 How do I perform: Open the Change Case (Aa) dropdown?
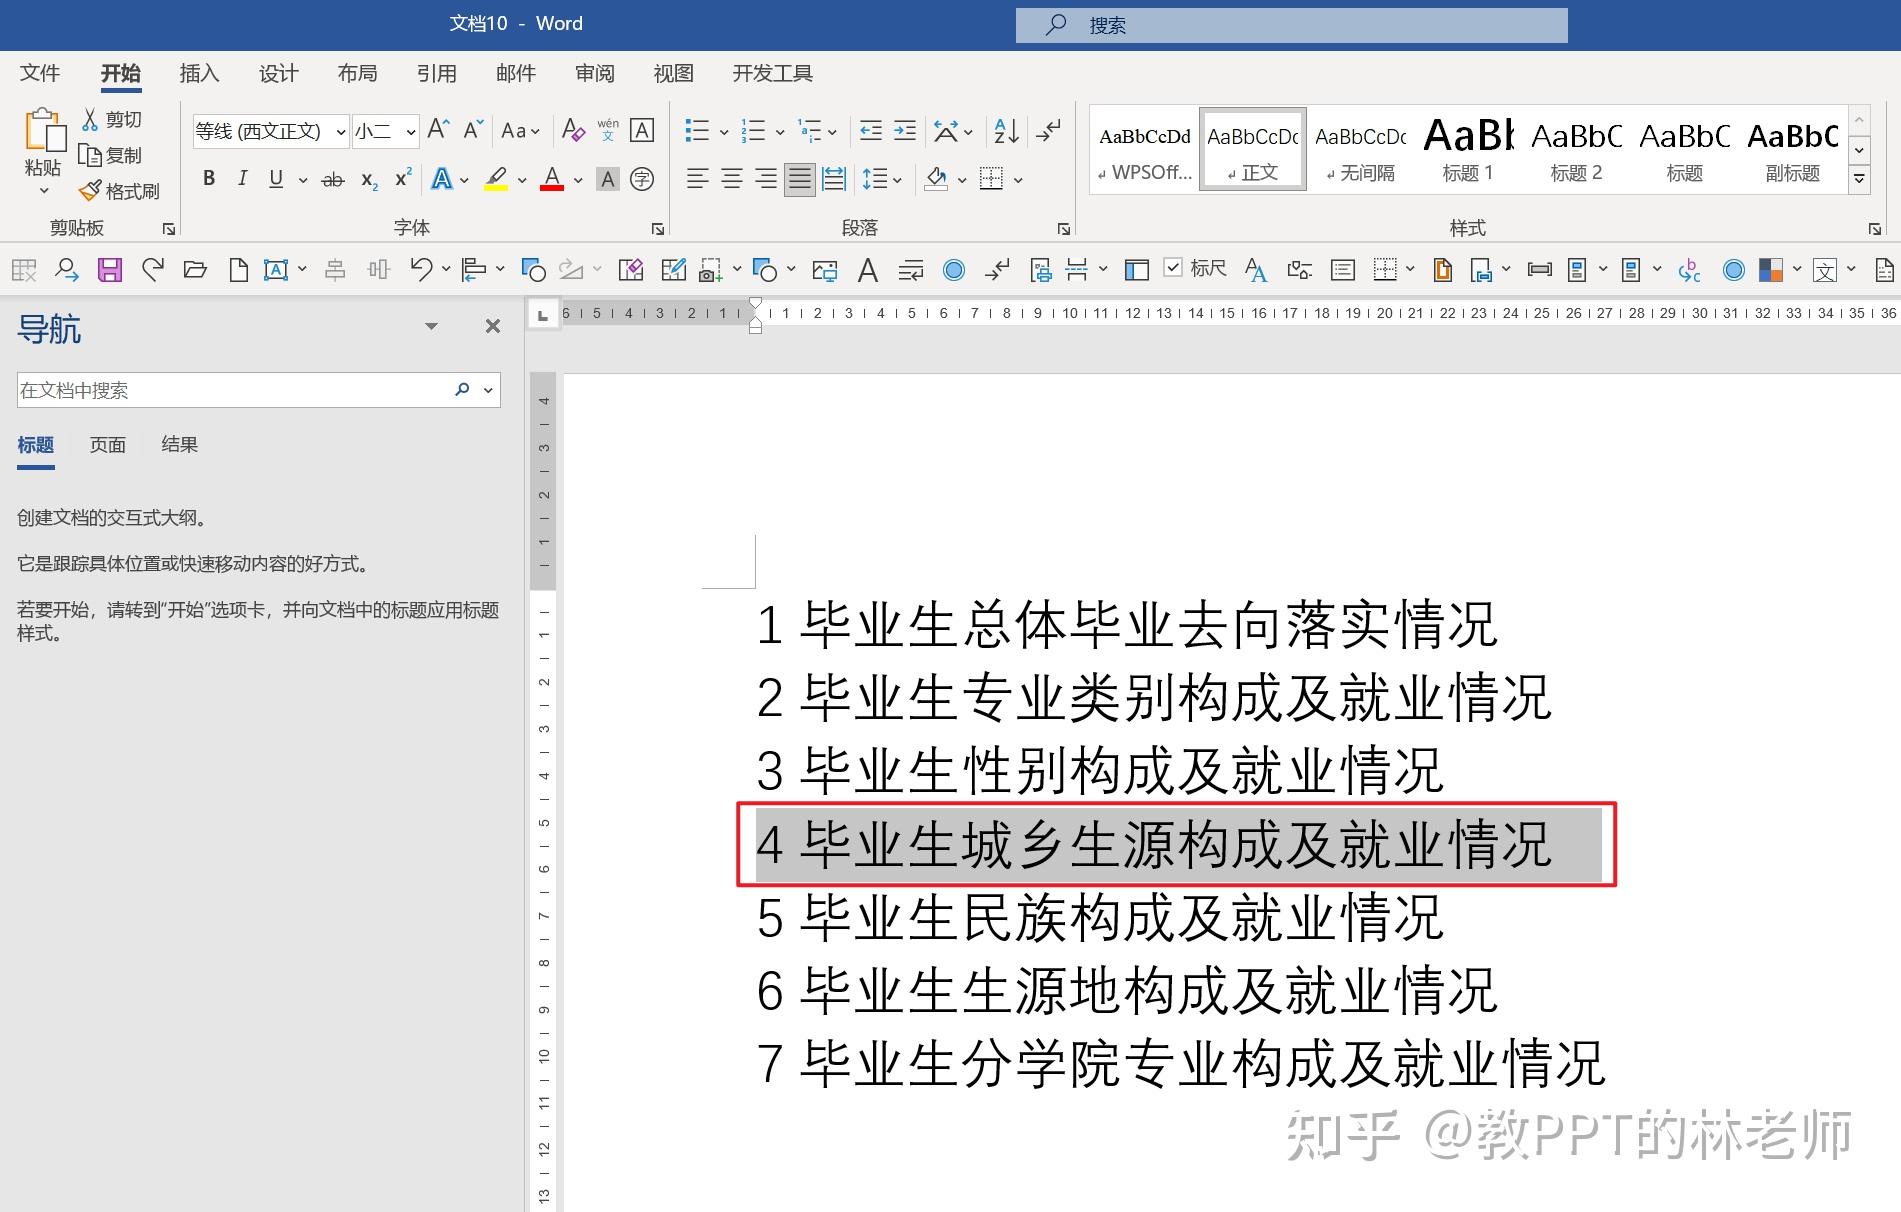(520, 131)
